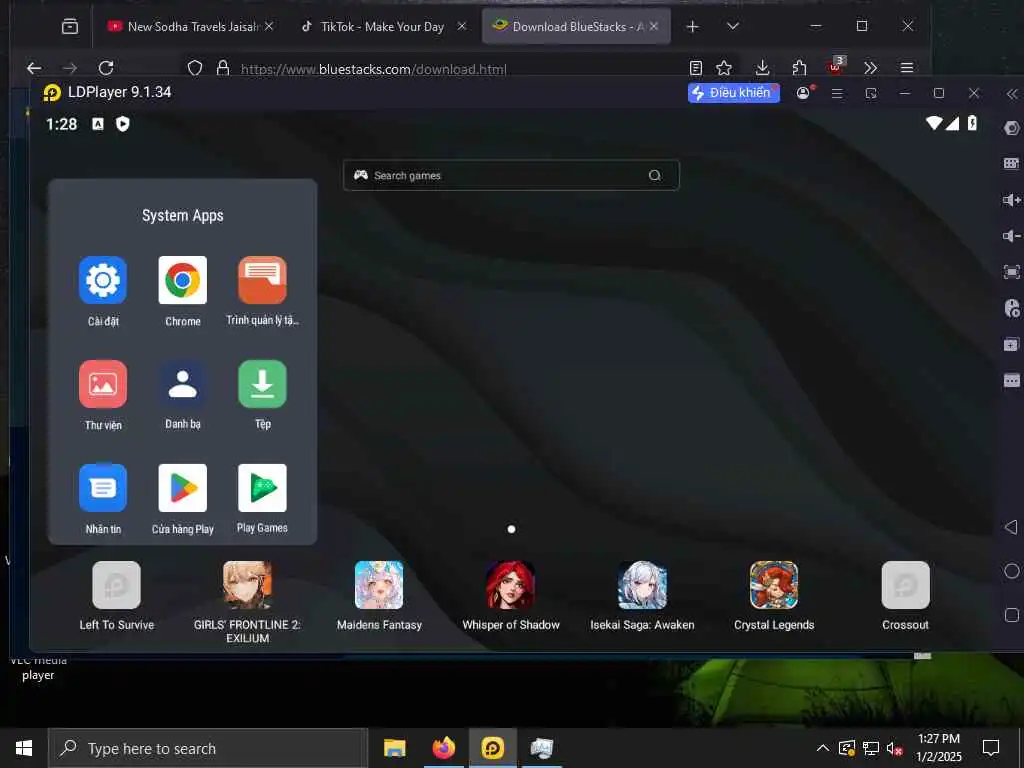Click the Firefox reload button
Viewport: 1024px width, 768px height.
point(106,68)
